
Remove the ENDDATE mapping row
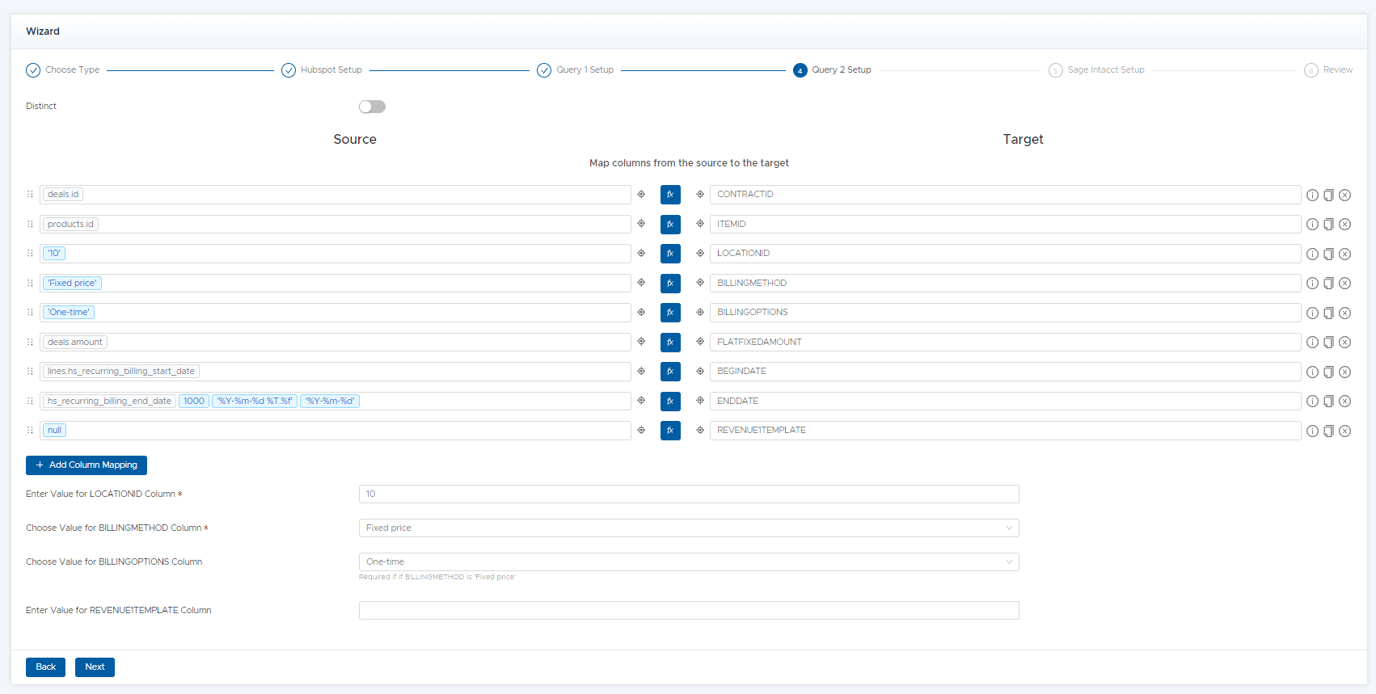[1345, 401]
